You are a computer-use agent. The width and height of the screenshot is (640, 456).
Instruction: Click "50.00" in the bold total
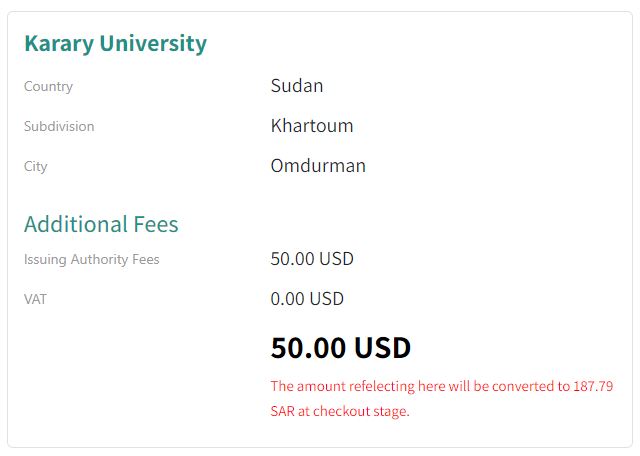click(308, 348)
